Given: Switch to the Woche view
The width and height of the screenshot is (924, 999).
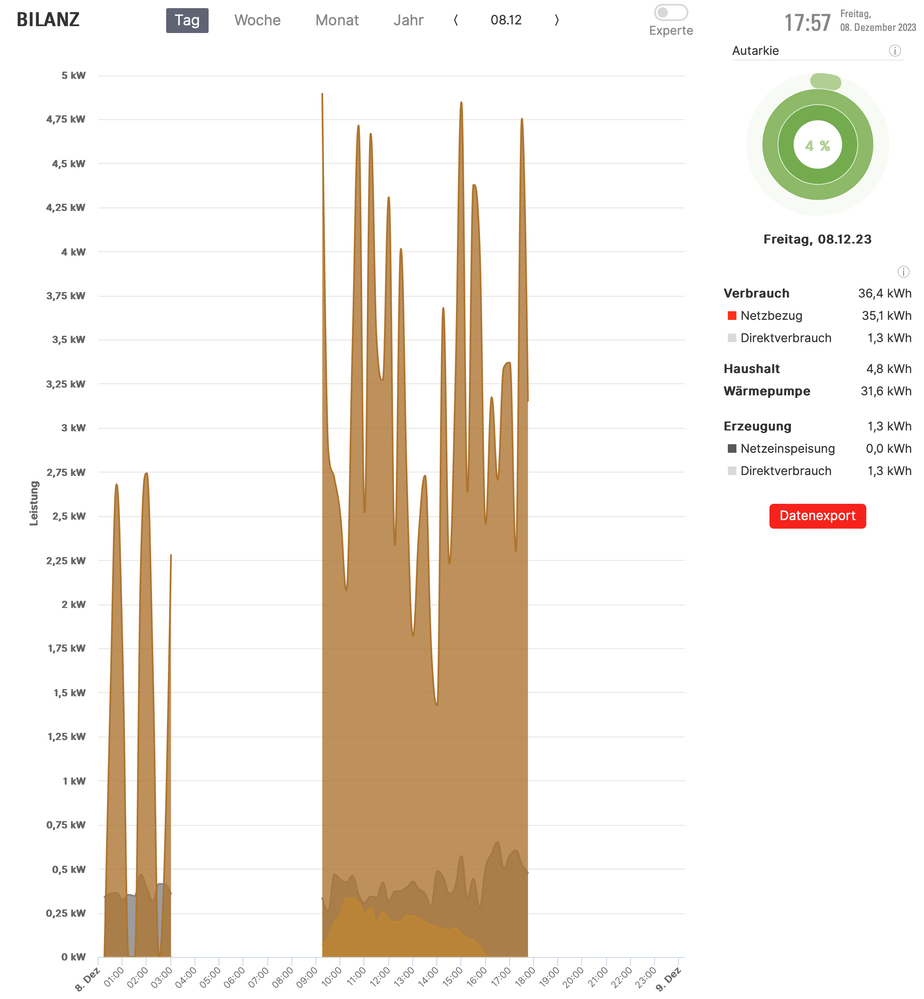Looking at the screenshot, I should coord(257,20).
